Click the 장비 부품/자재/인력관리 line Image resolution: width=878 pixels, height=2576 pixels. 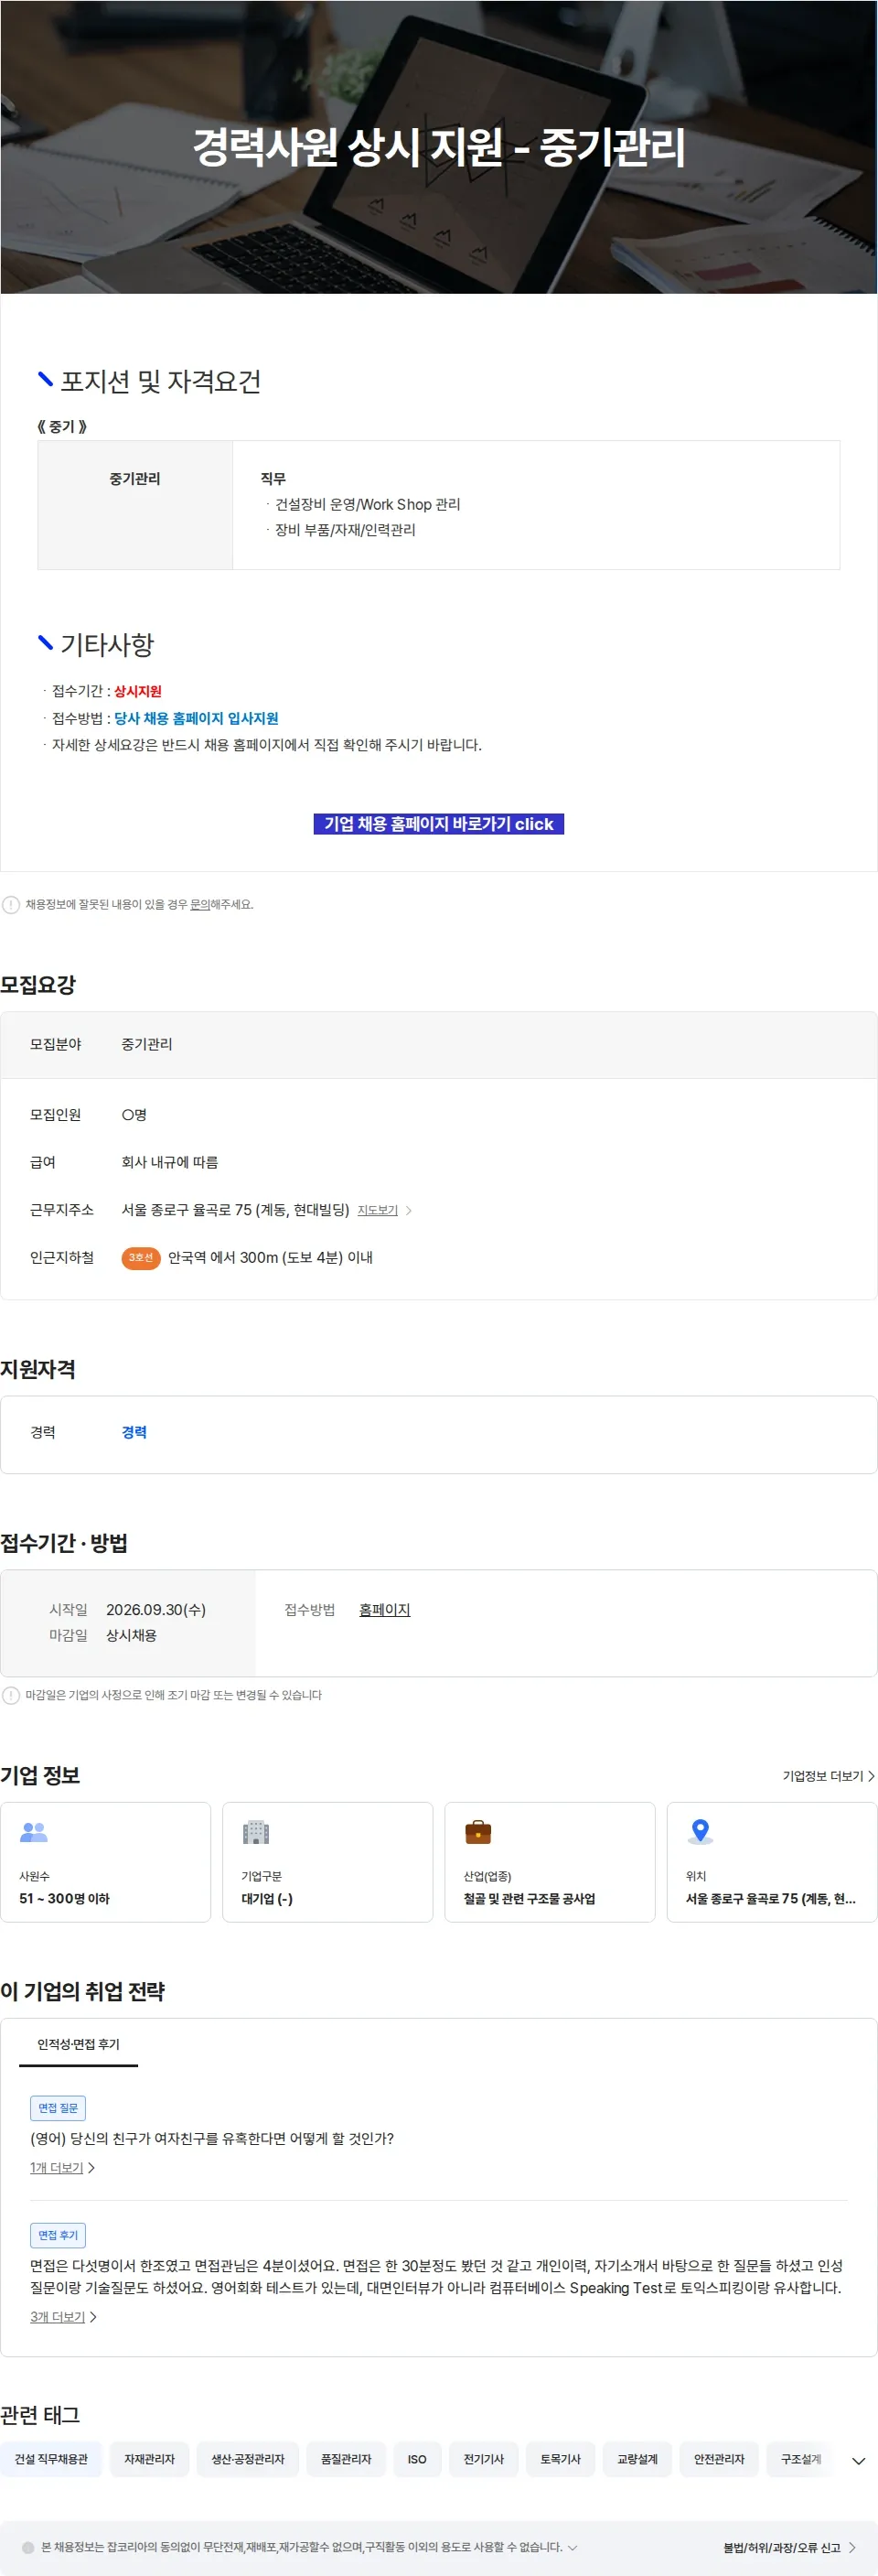(x=345, y=529)
